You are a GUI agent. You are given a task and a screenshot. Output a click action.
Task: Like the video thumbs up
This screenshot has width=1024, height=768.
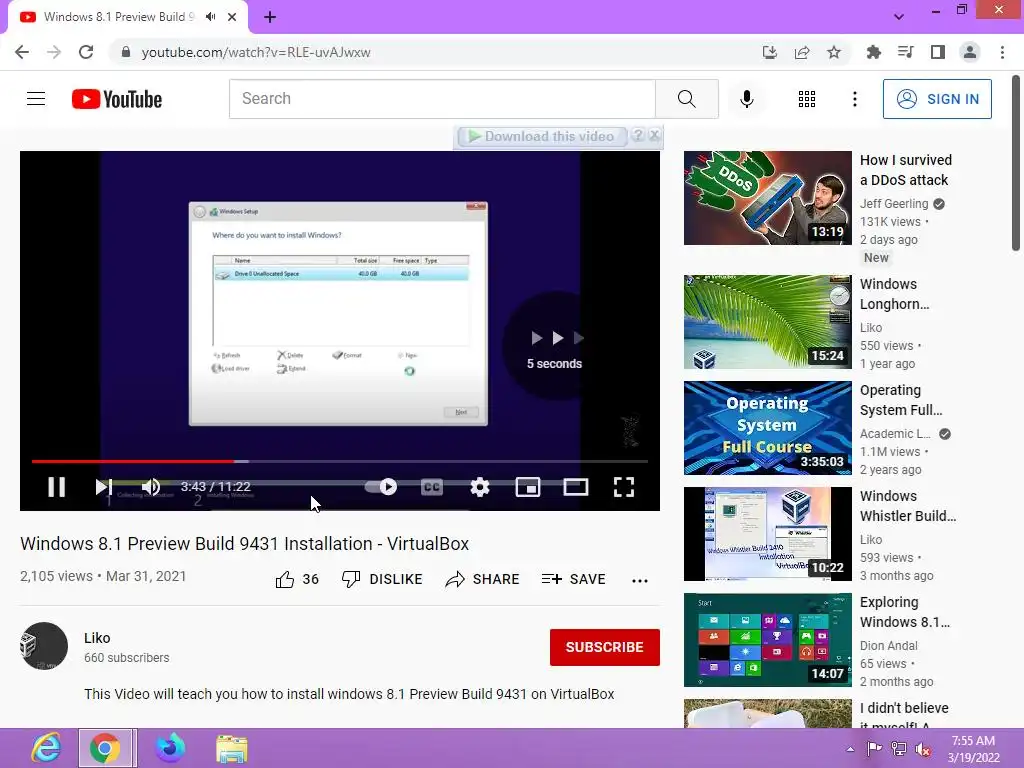tap(297, 579)
